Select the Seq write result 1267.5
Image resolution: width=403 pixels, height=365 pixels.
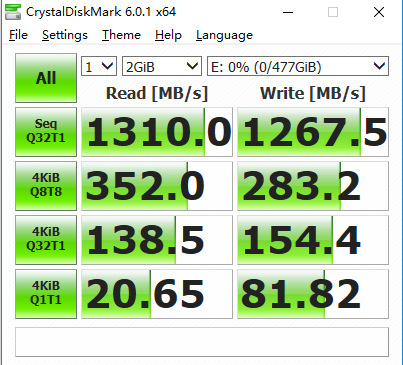(313, 132)
